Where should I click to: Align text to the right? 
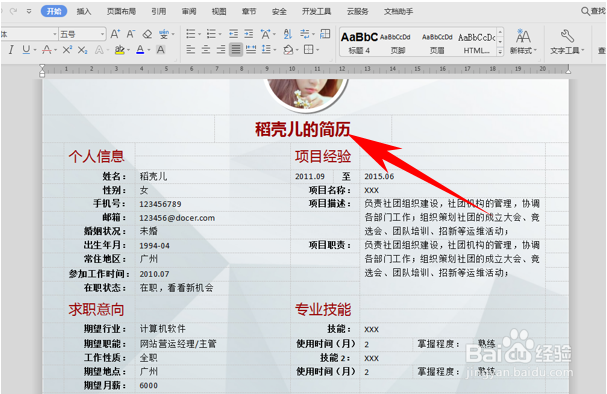coord(221,50)
